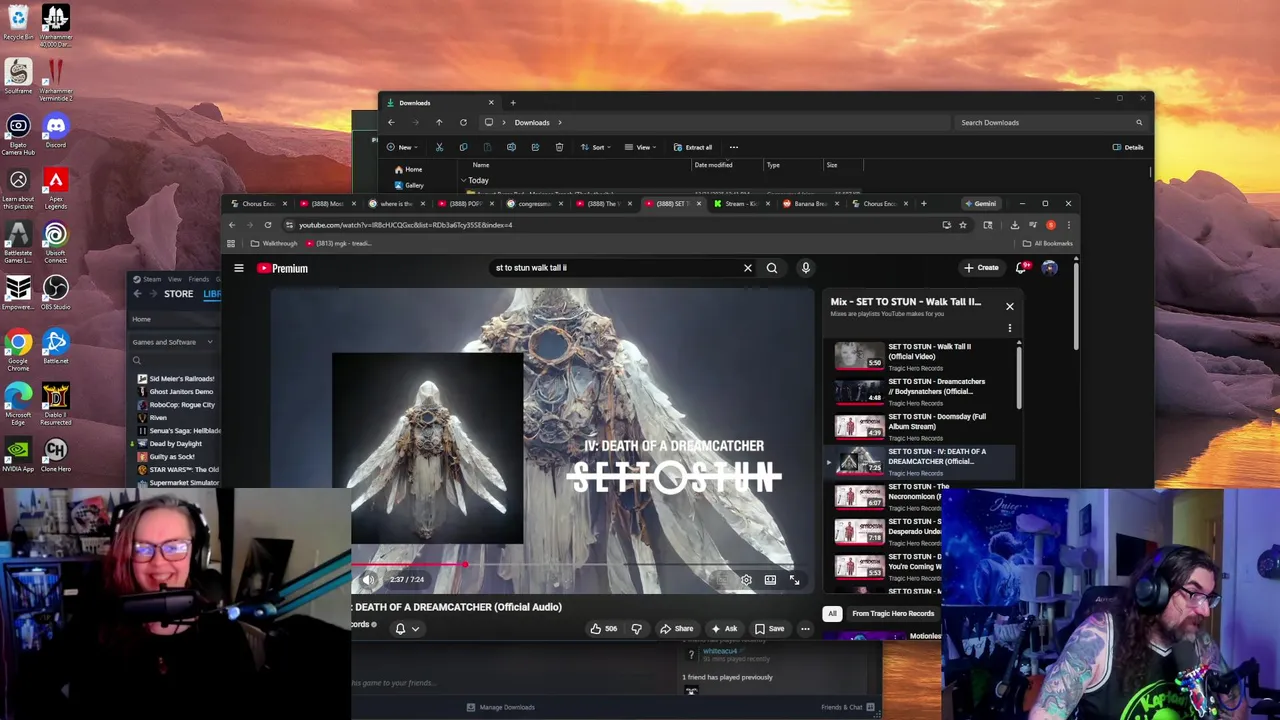
Task: Bookmark this page in Chrome
Action: tap(963, 225)
